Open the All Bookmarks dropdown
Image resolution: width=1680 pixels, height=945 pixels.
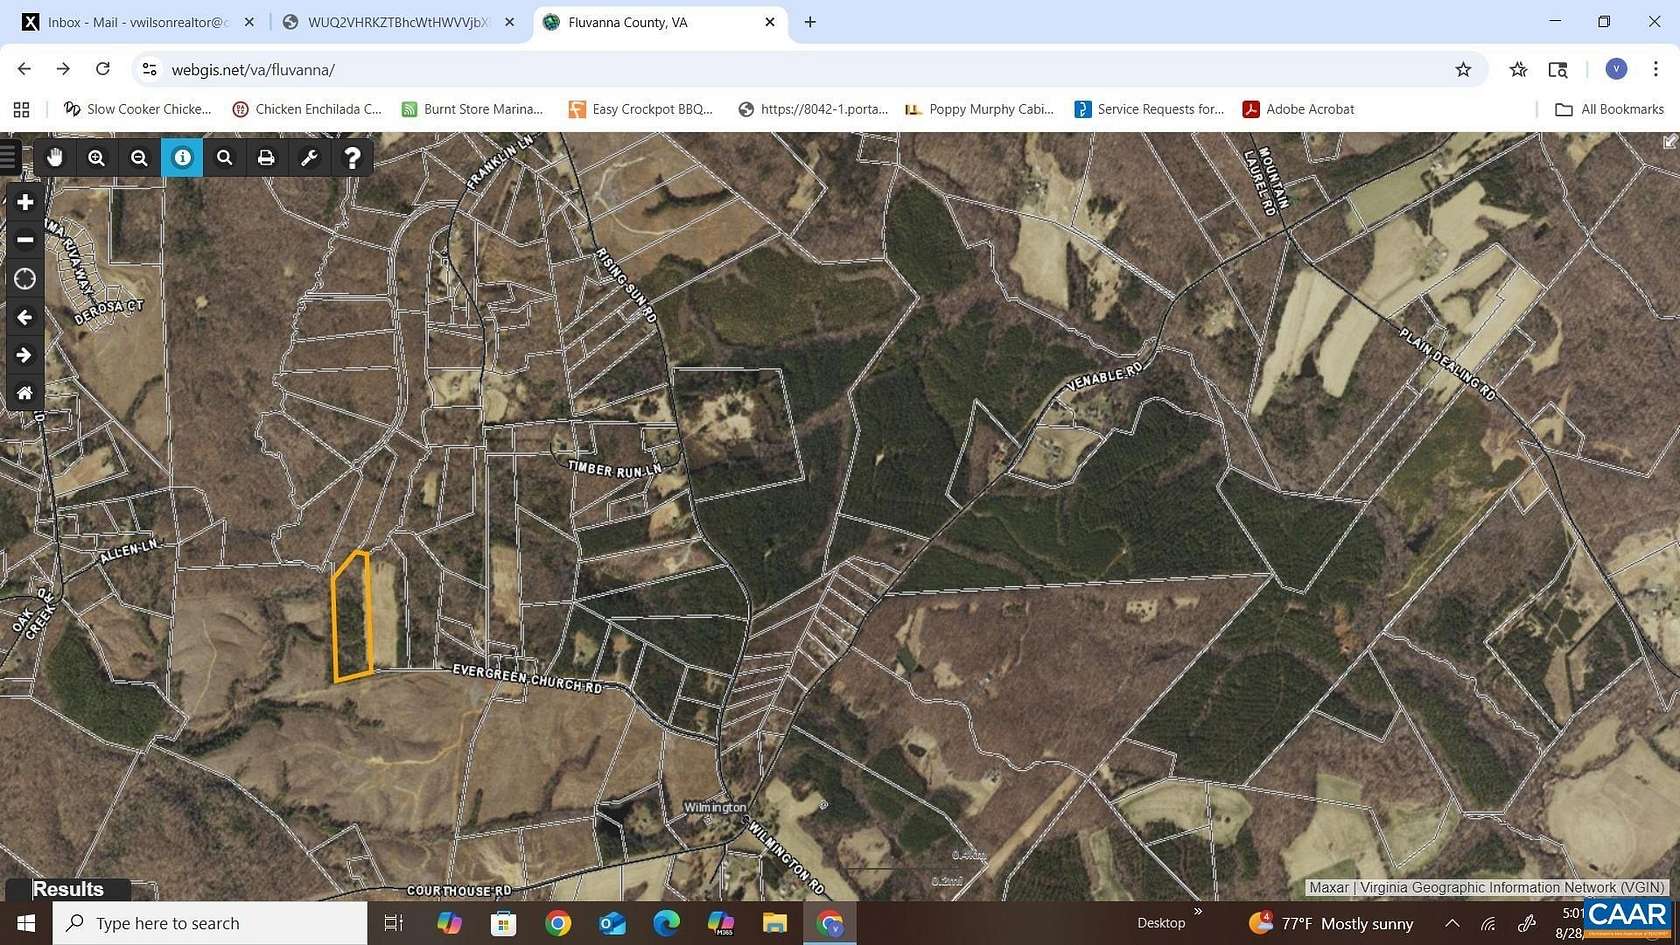click(x=1607, y=109)
